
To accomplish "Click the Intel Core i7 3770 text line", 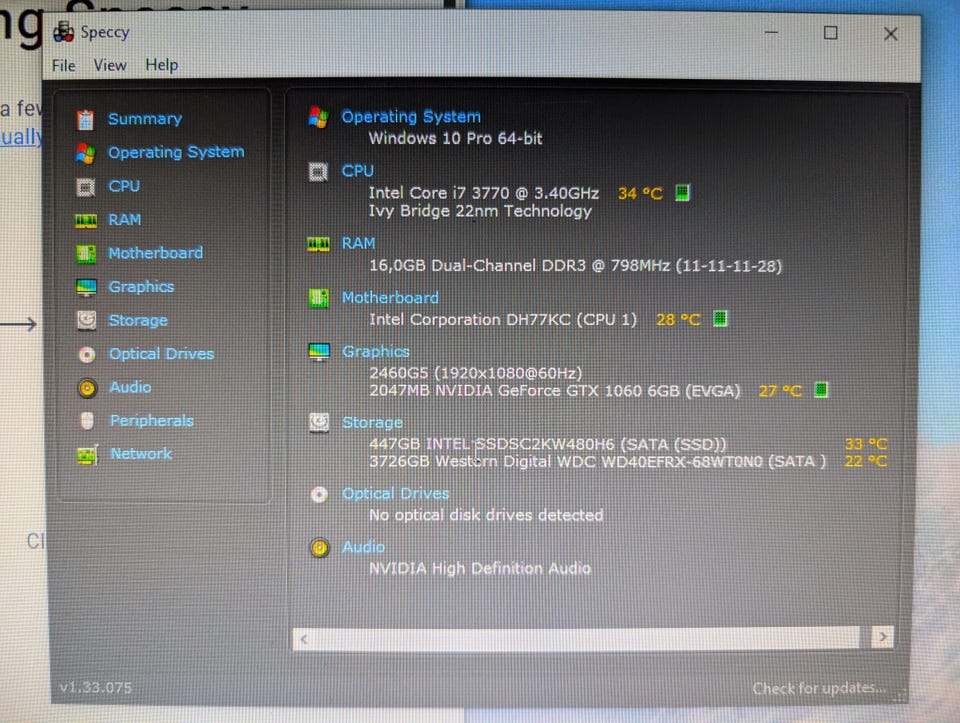I will pos(484,193).
